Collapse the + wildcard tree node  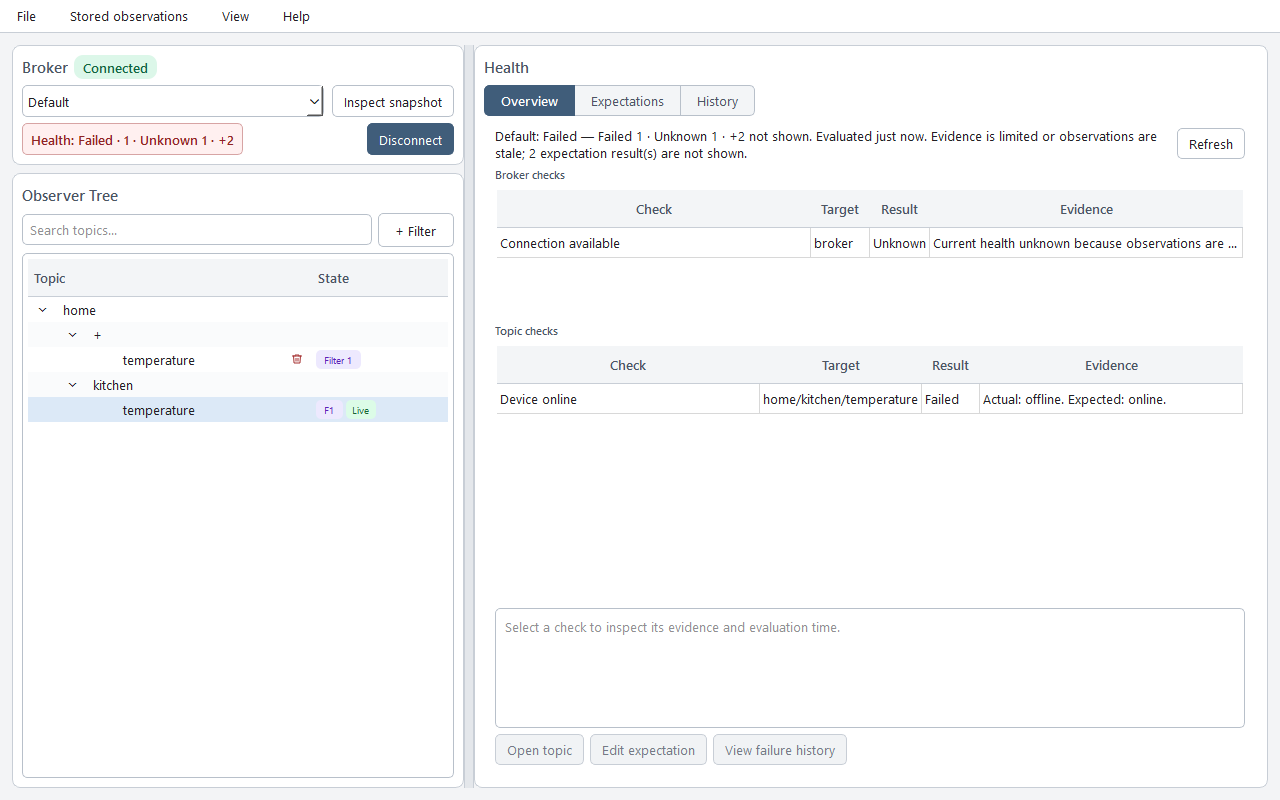72,335
